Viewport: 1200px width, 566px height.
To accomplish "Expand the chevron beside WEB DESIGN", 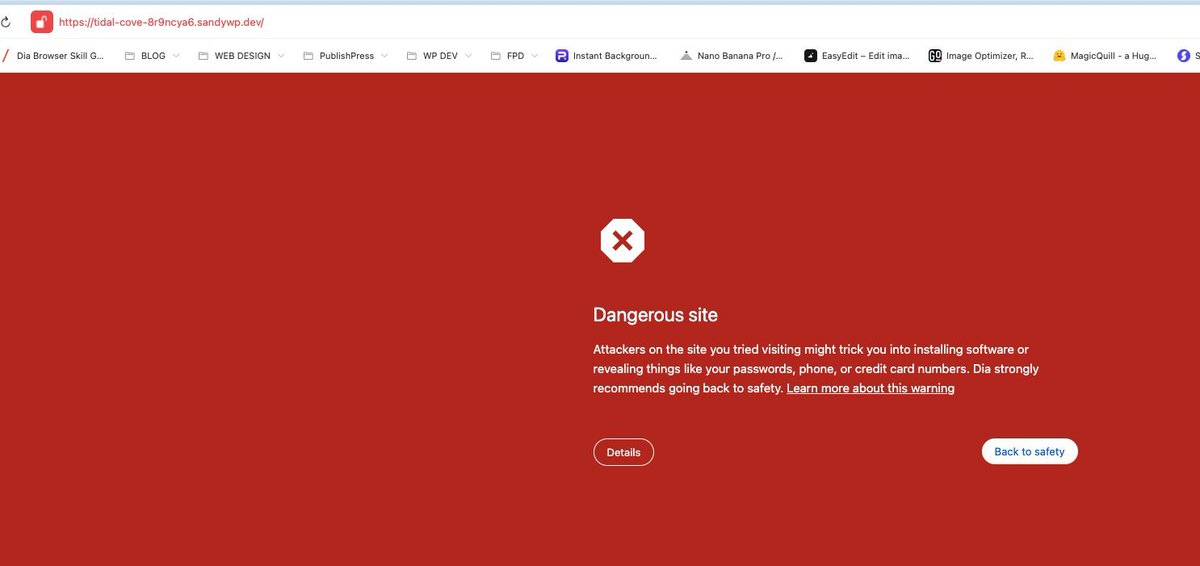I will coord(281,56).
